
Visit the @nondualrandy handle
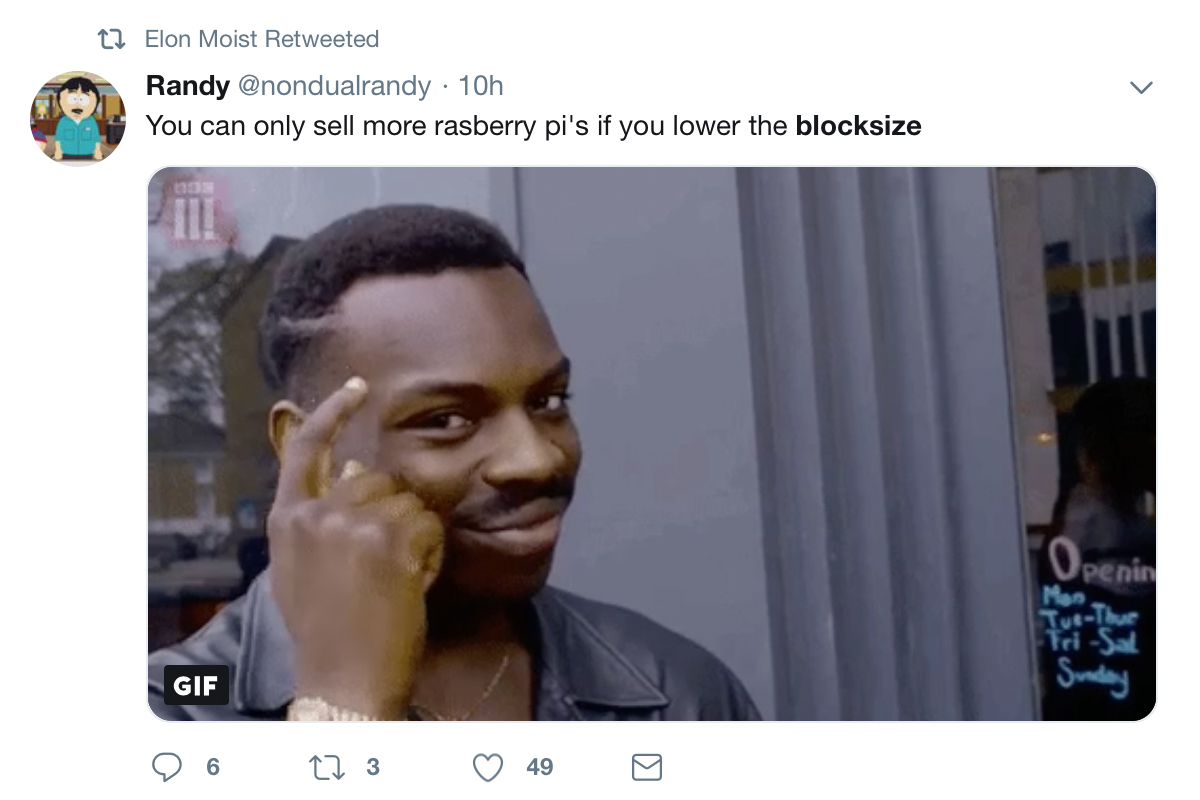pos(333,86)
